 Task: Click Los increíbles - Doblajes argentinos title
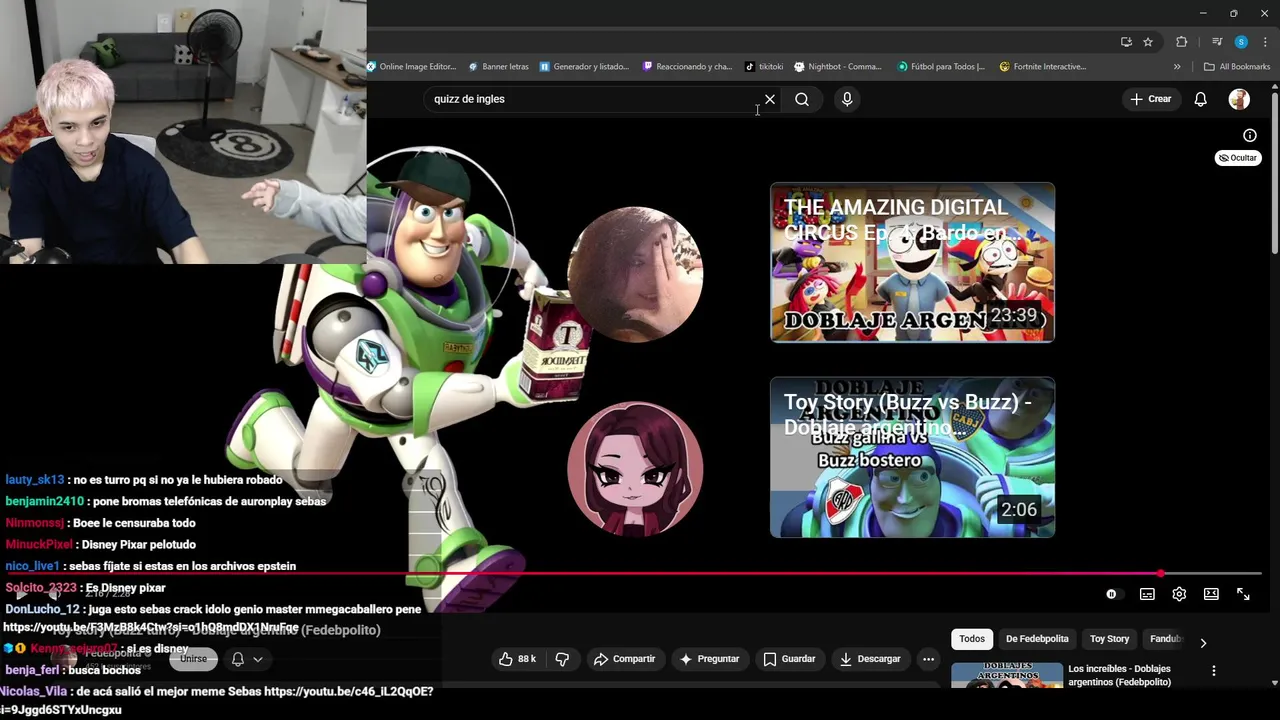click(x=1119, y=675)
